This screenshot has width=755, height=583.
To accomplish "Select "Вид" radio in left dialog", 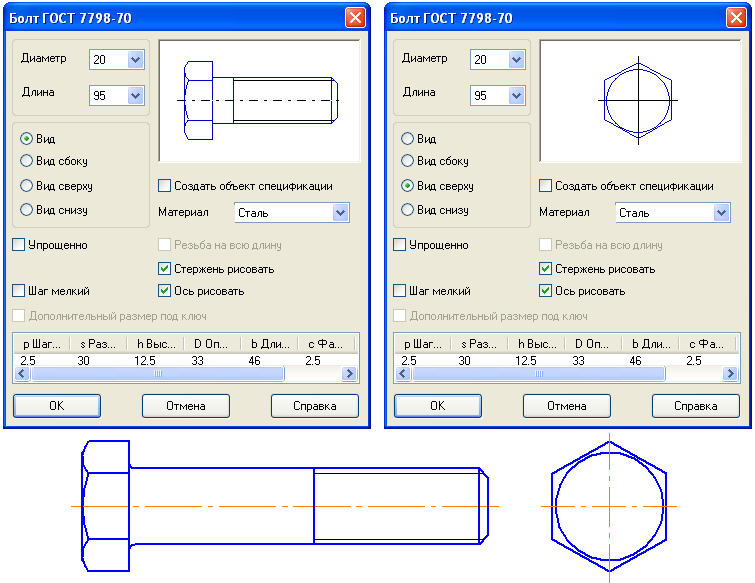I will 26,139.
